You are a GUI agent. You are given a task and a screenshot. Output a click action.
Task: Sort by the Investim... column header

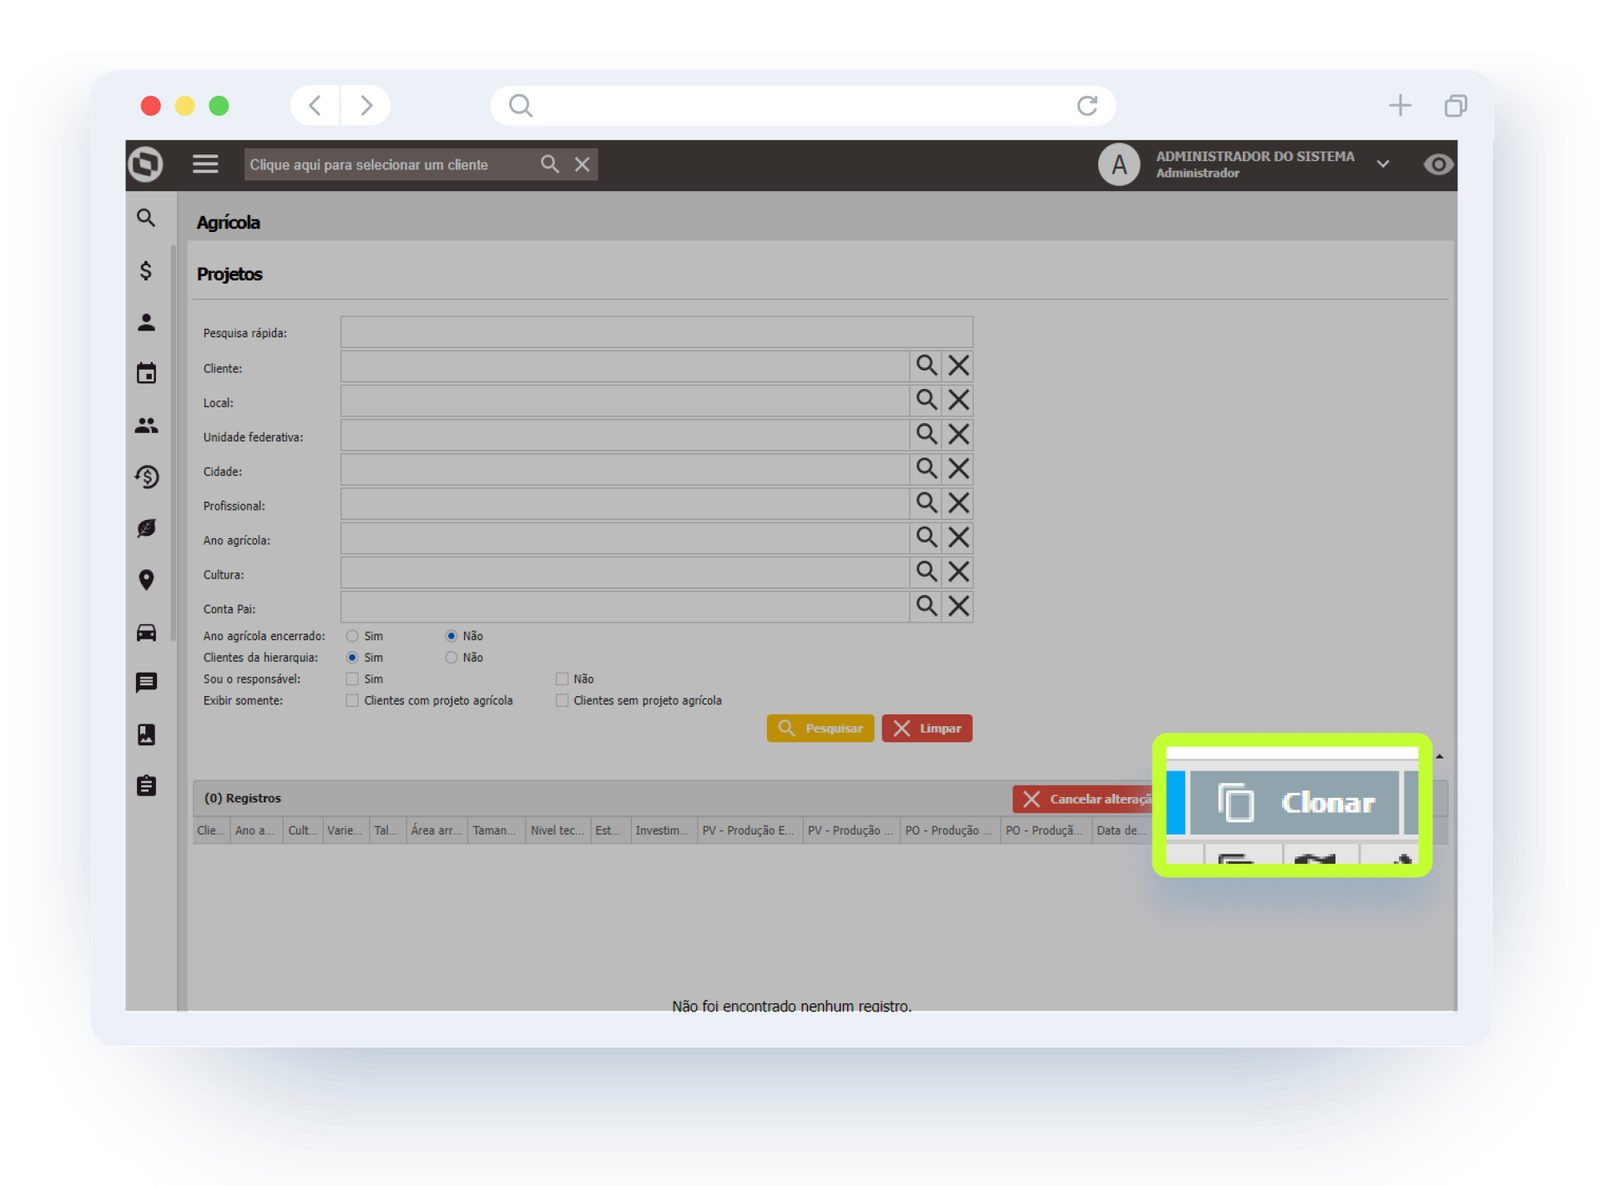click(x=663, y=831)
